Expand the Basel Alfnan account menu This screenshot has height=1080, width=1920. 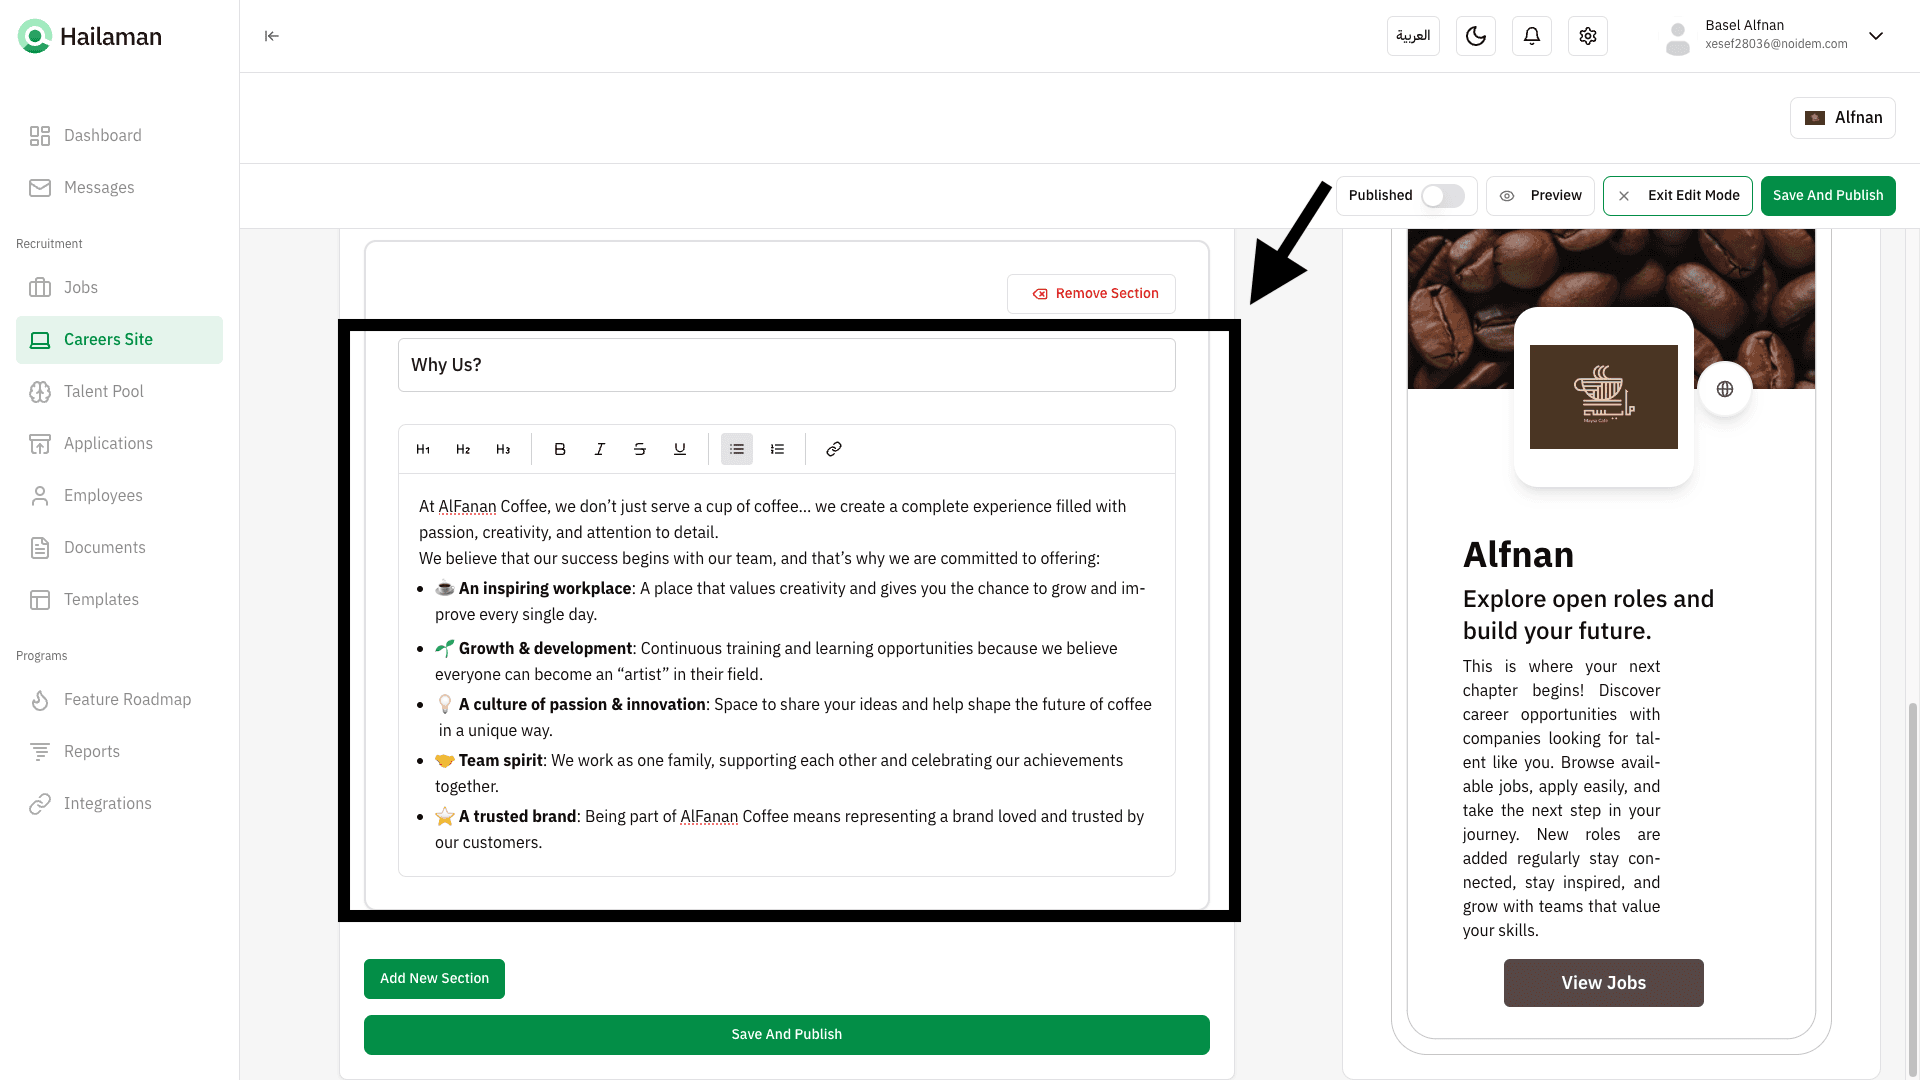1876,36
